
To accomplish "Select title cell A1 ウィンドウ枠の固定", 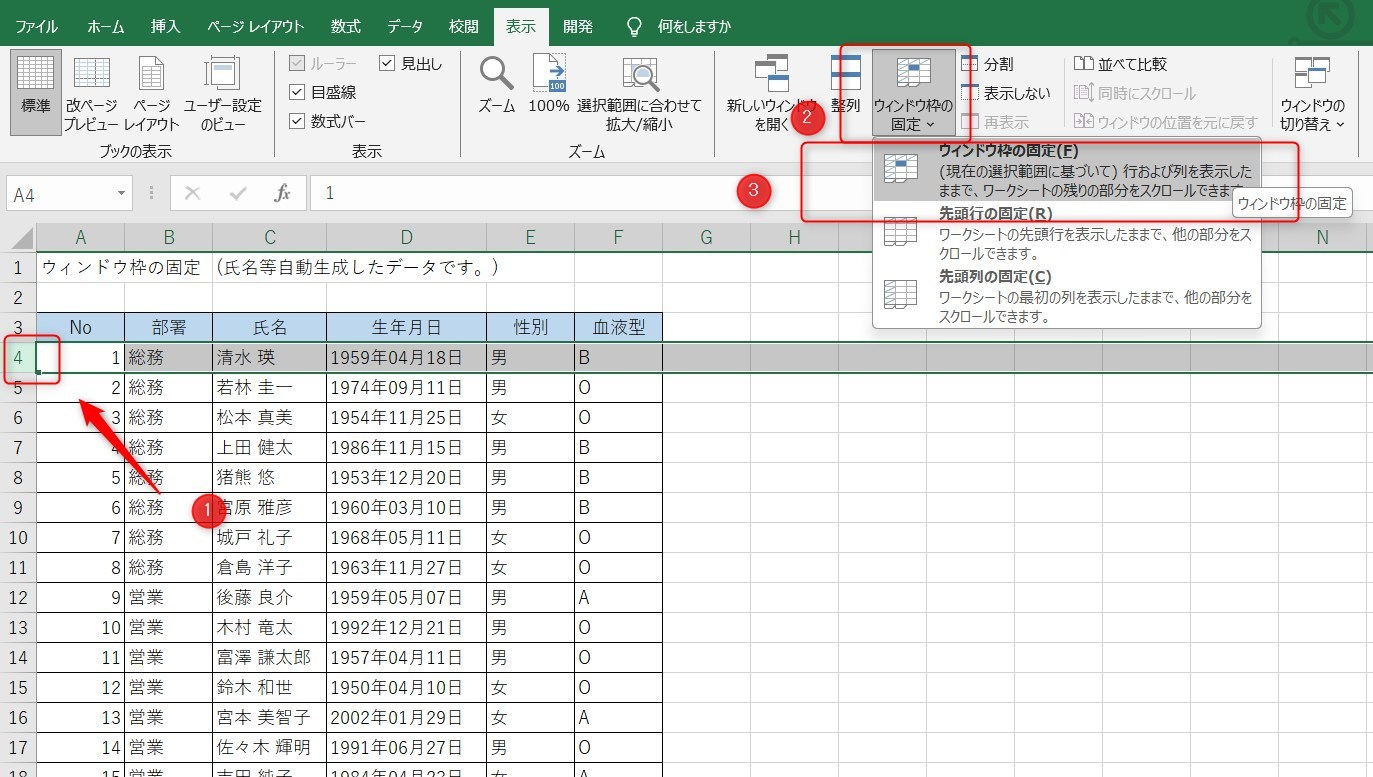I will 81,267.
